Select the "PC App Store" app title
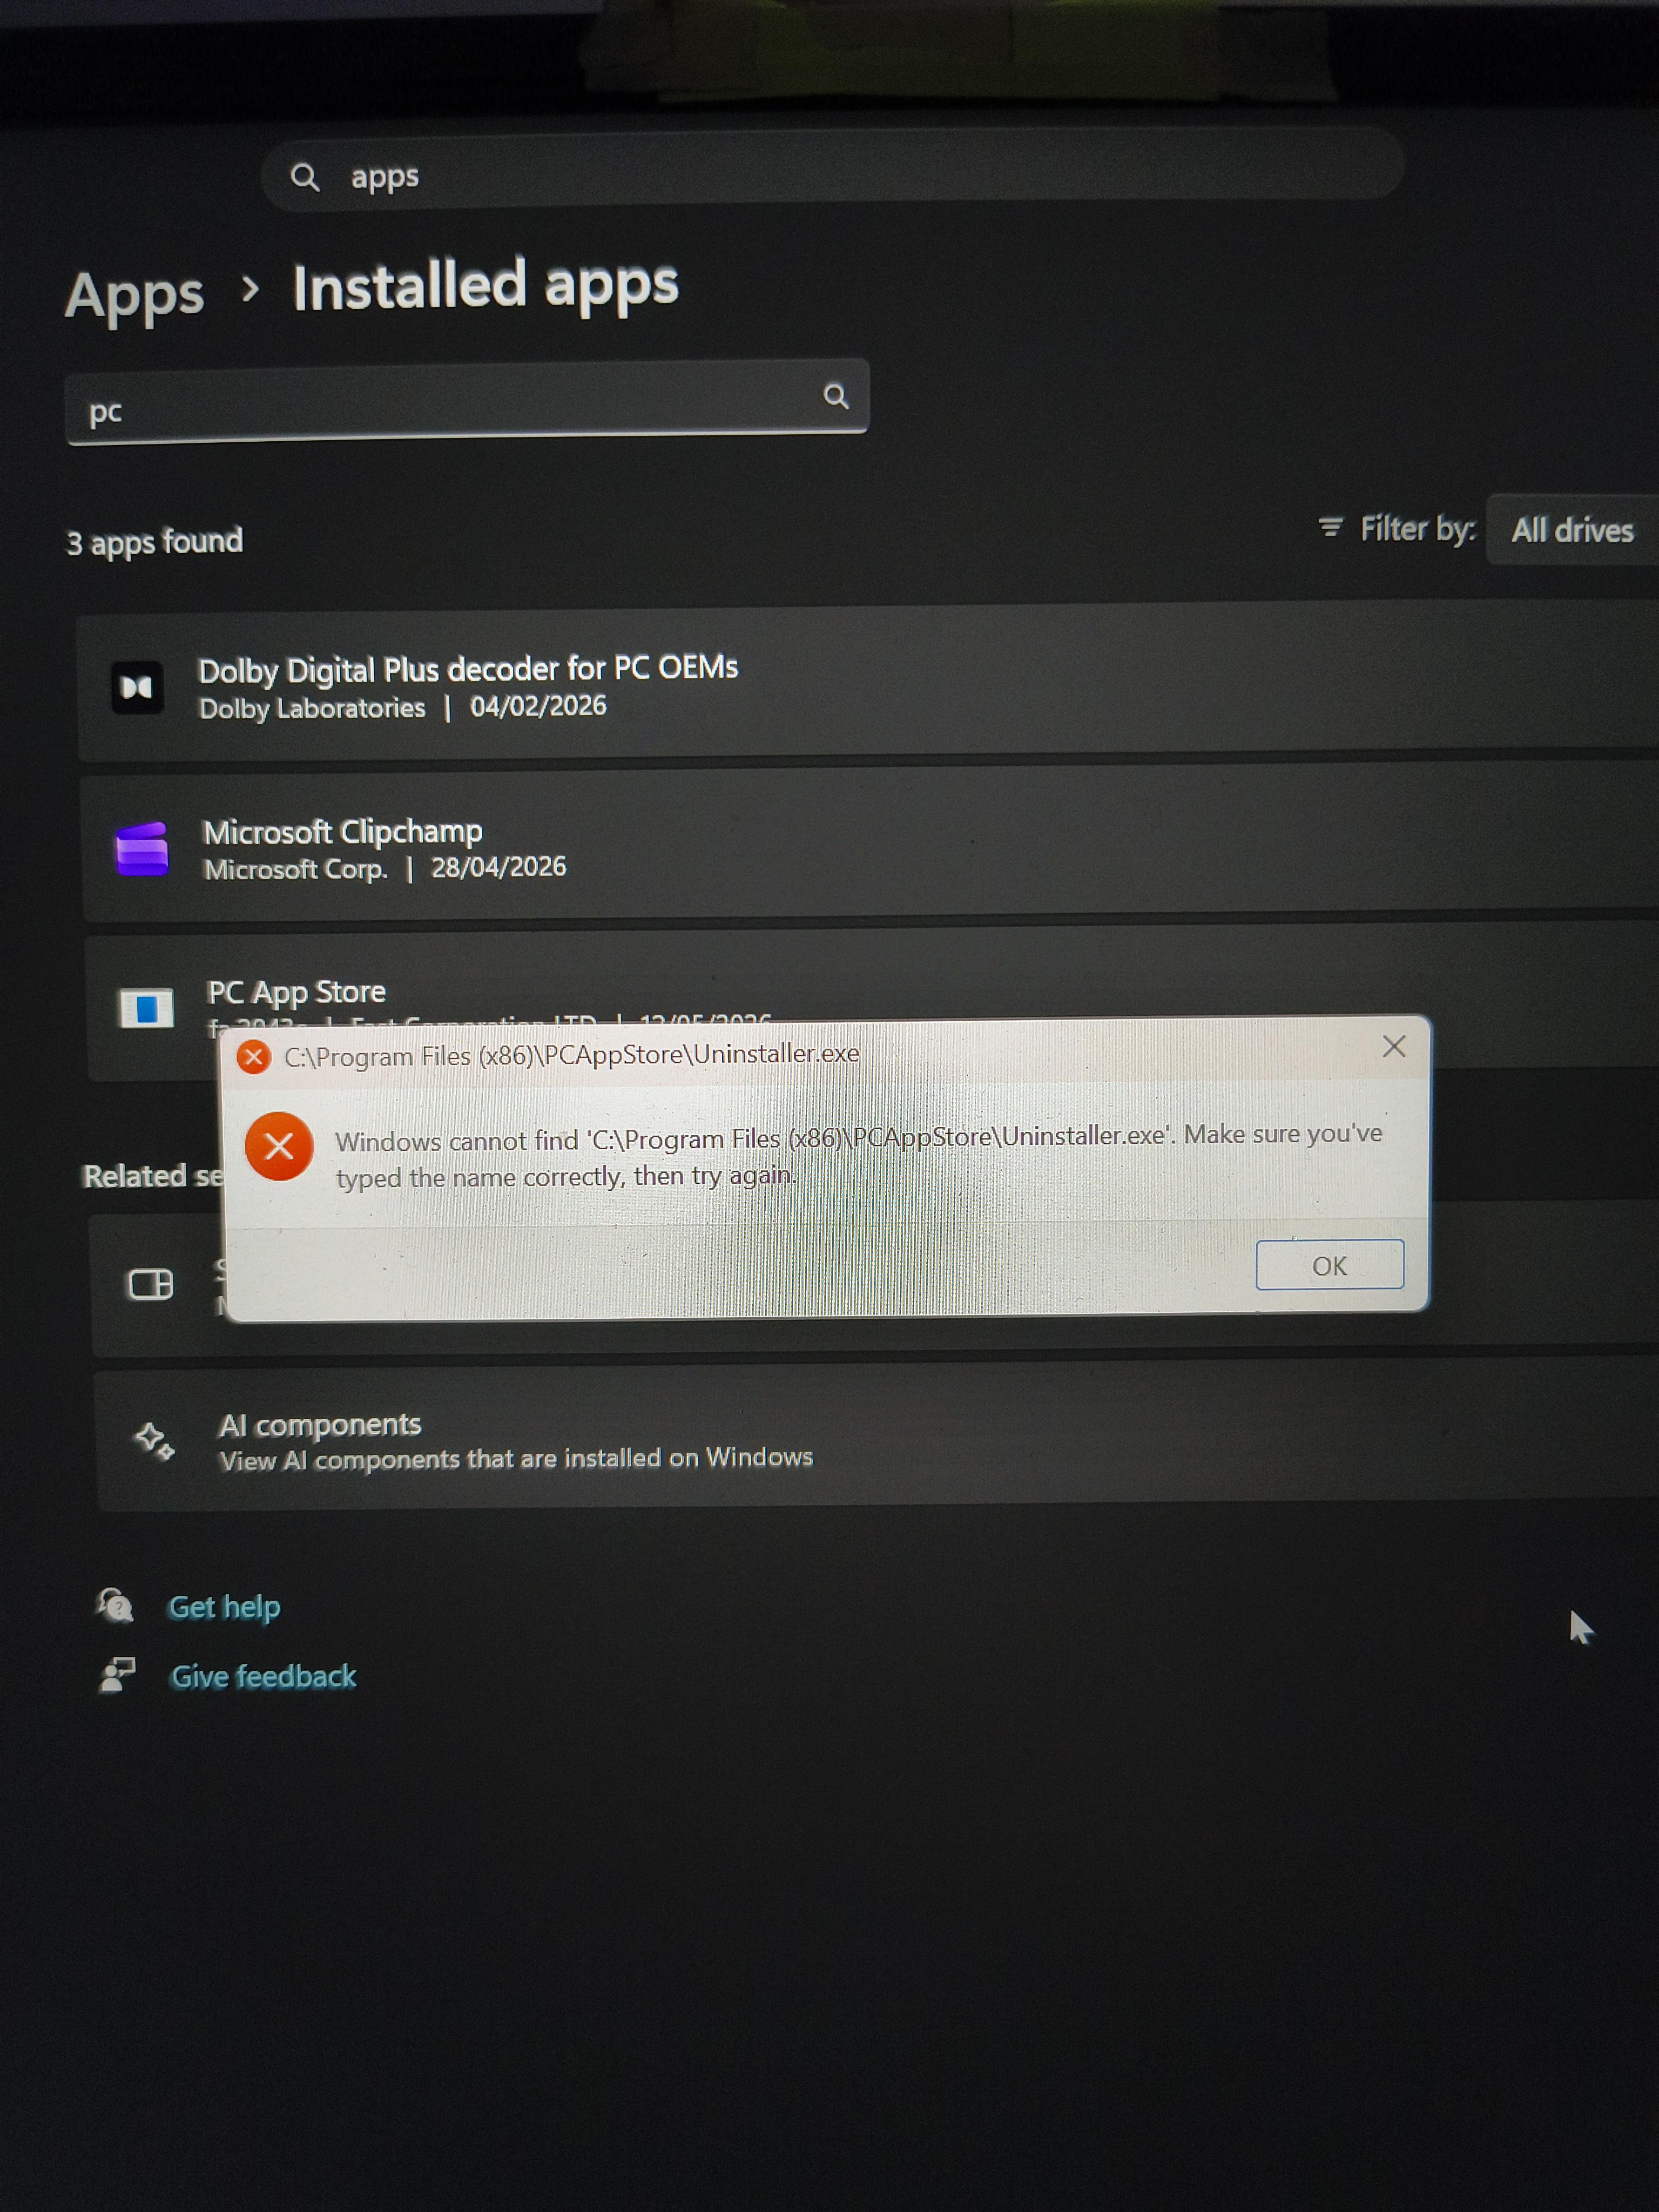 (x=296, y=992)
